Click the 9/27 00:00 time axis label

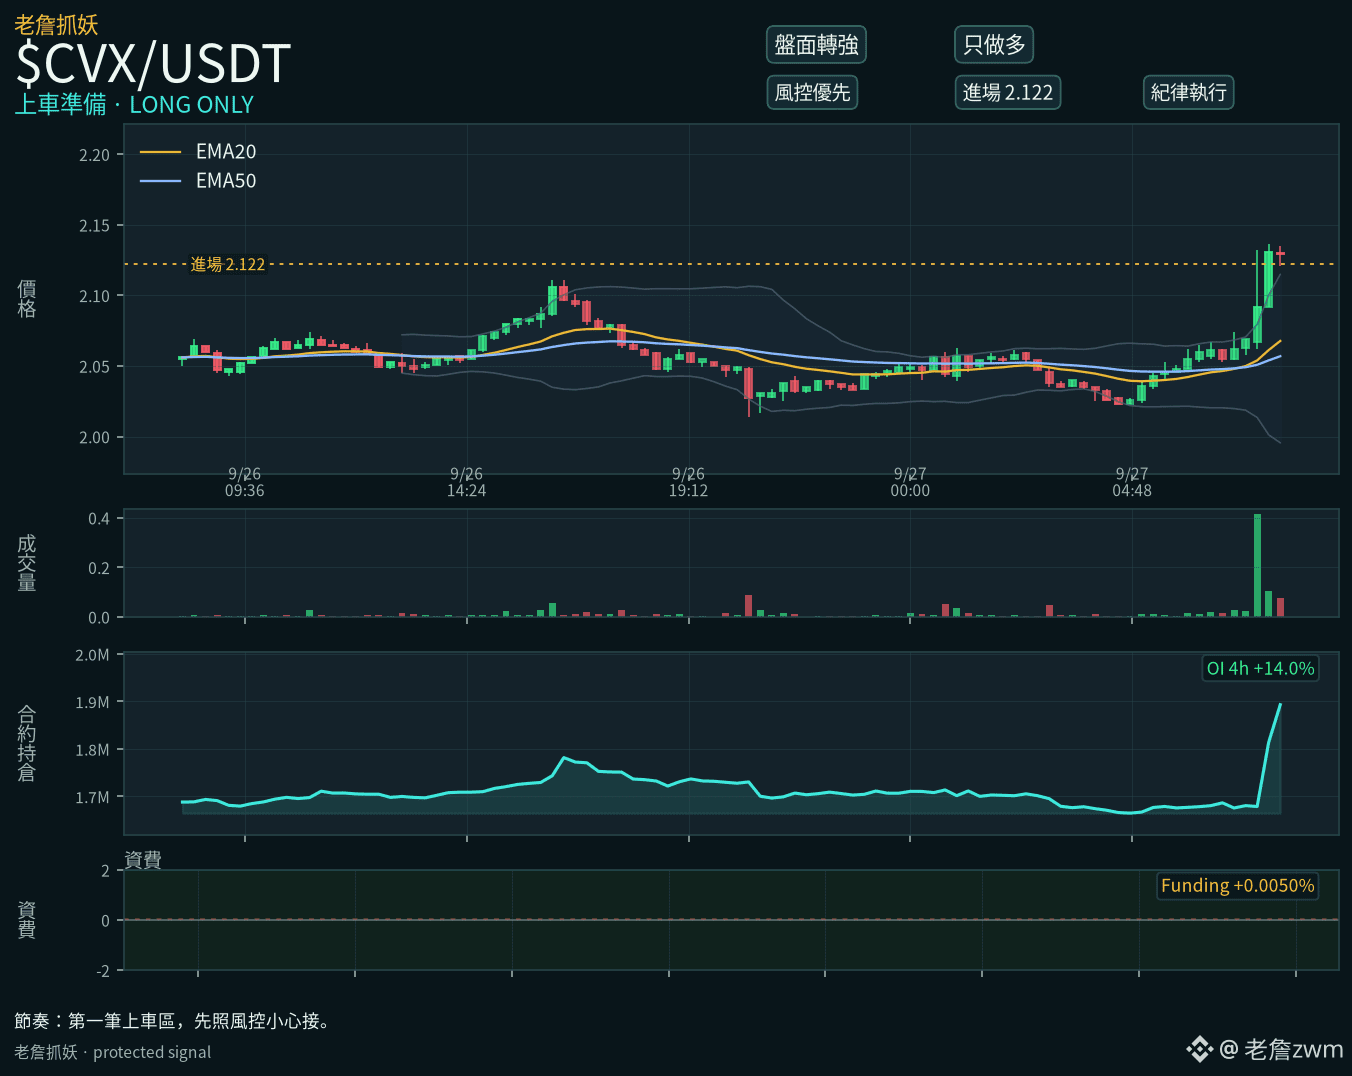tap(910, 482)
